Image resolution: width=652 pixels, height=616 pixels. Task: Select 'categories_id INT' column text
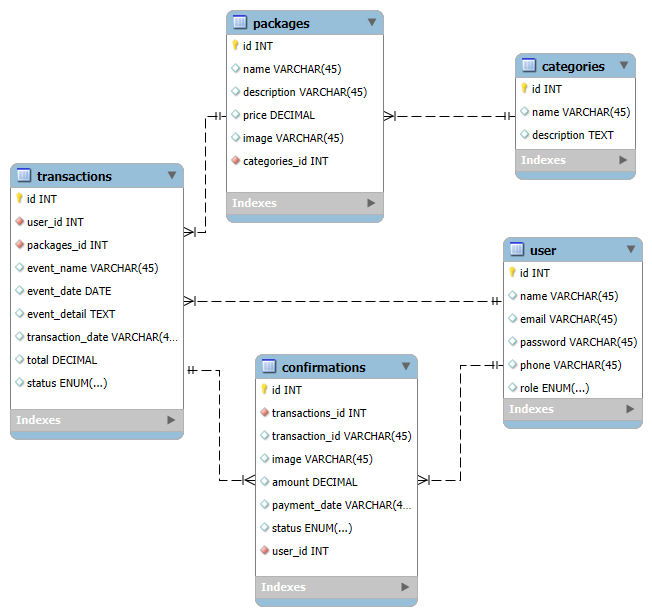pos(286,161)
